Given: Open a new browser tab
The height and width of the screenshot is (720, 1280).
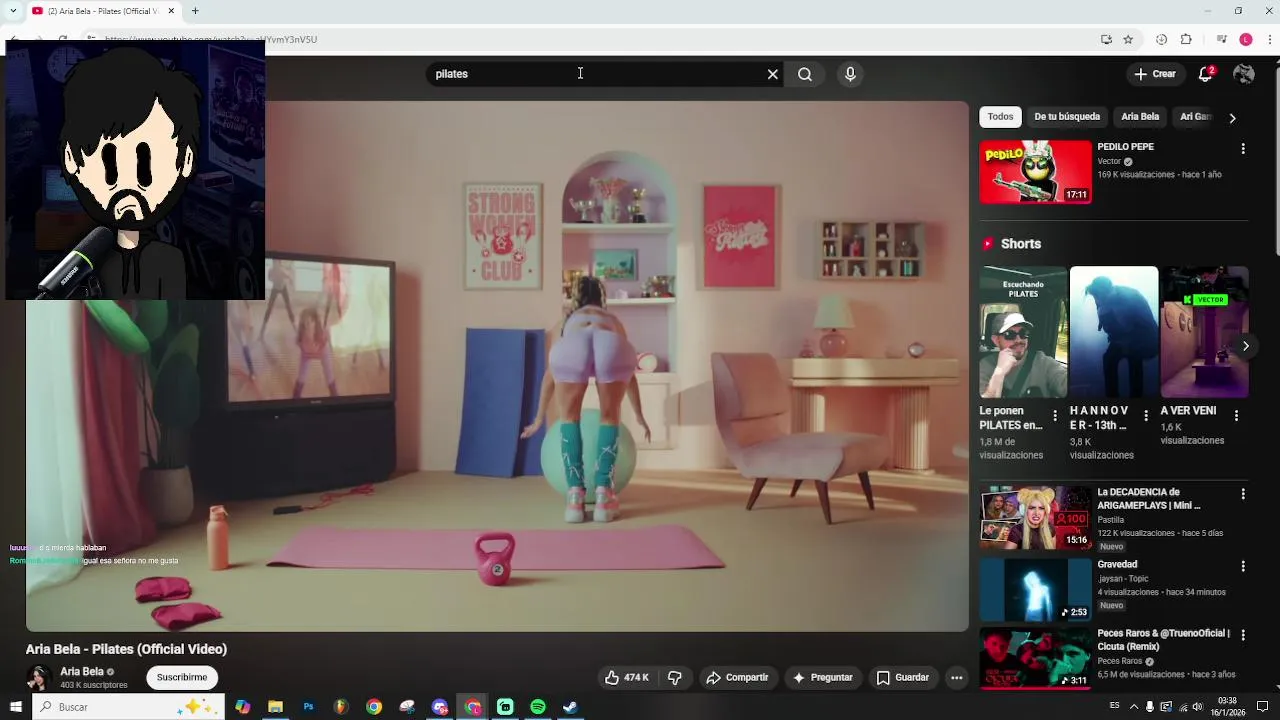Looking at the screenshot, I should click(195, 11).
